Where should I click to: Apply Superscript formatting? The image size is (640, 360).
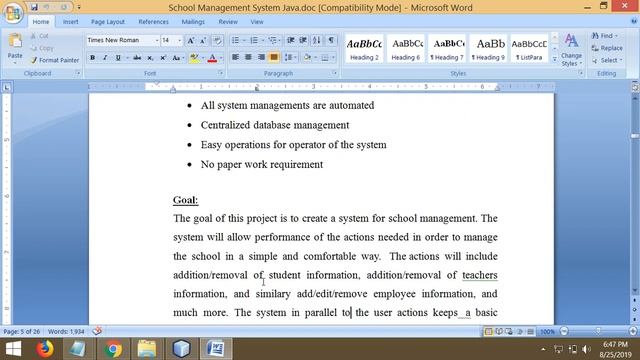point(163,58)
